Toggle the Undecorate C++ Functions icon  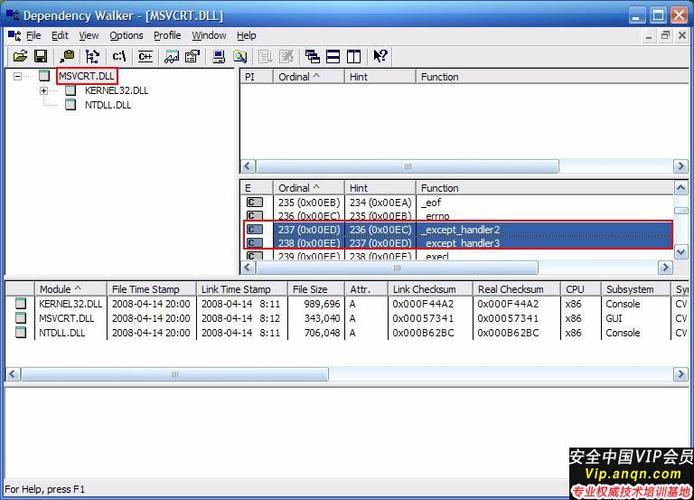tap(145, 56)
